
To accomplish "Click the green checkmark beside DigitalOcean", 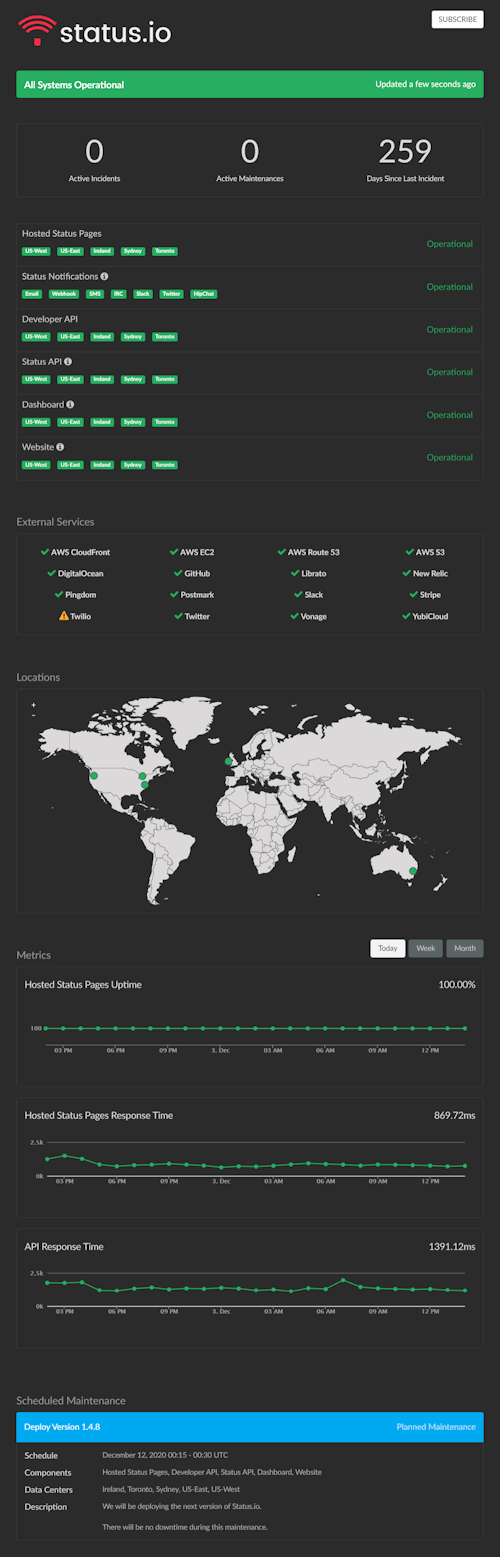I will coord(50,573).
